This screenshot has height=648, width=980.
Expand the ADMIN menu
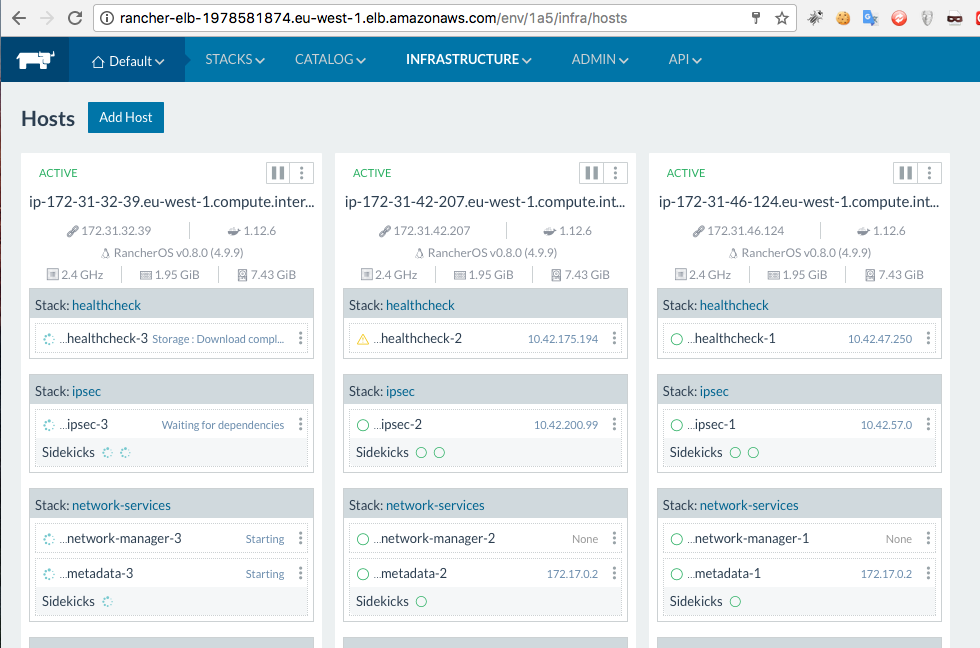click(x=599, y=59)
